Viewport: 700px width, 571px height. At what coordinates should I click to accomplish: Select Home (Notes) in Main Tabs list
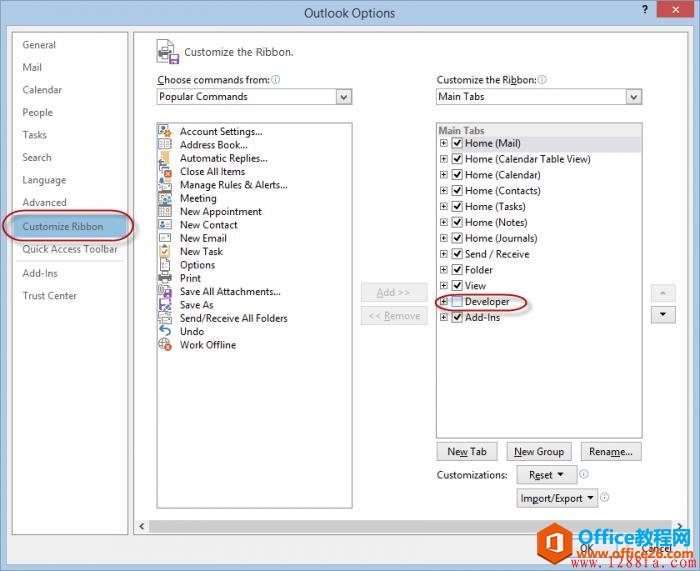(496, 222)
